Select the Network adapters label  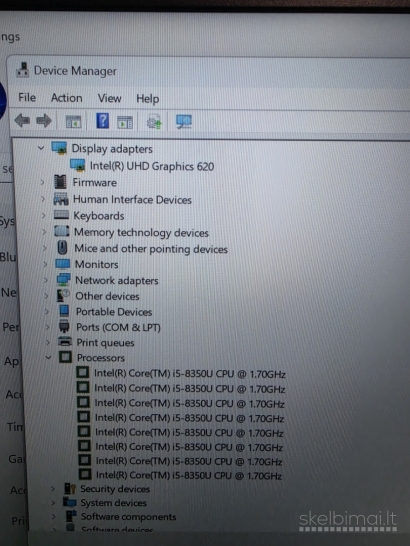click(x=117, y=280)
